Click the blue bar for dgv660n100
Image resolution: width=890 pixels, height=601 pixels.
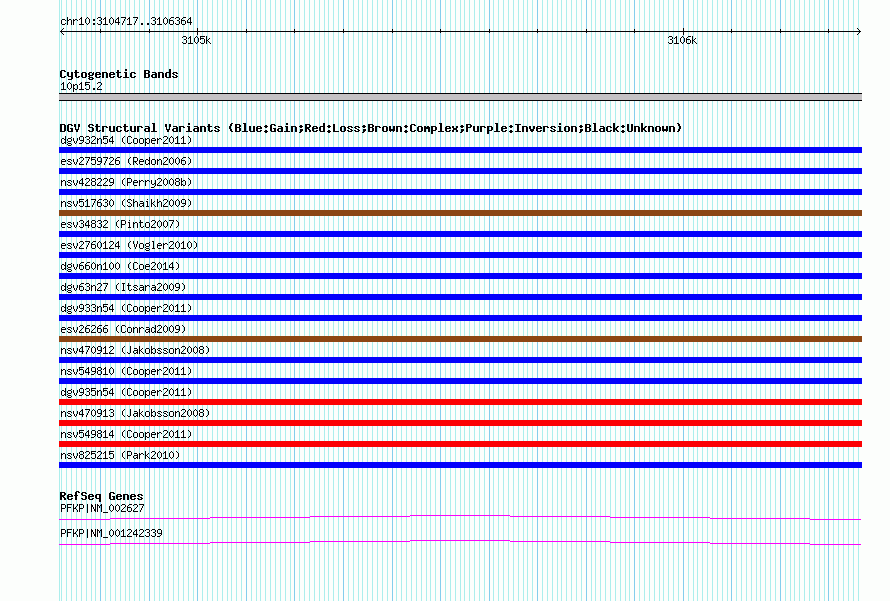tap(460, 276)
